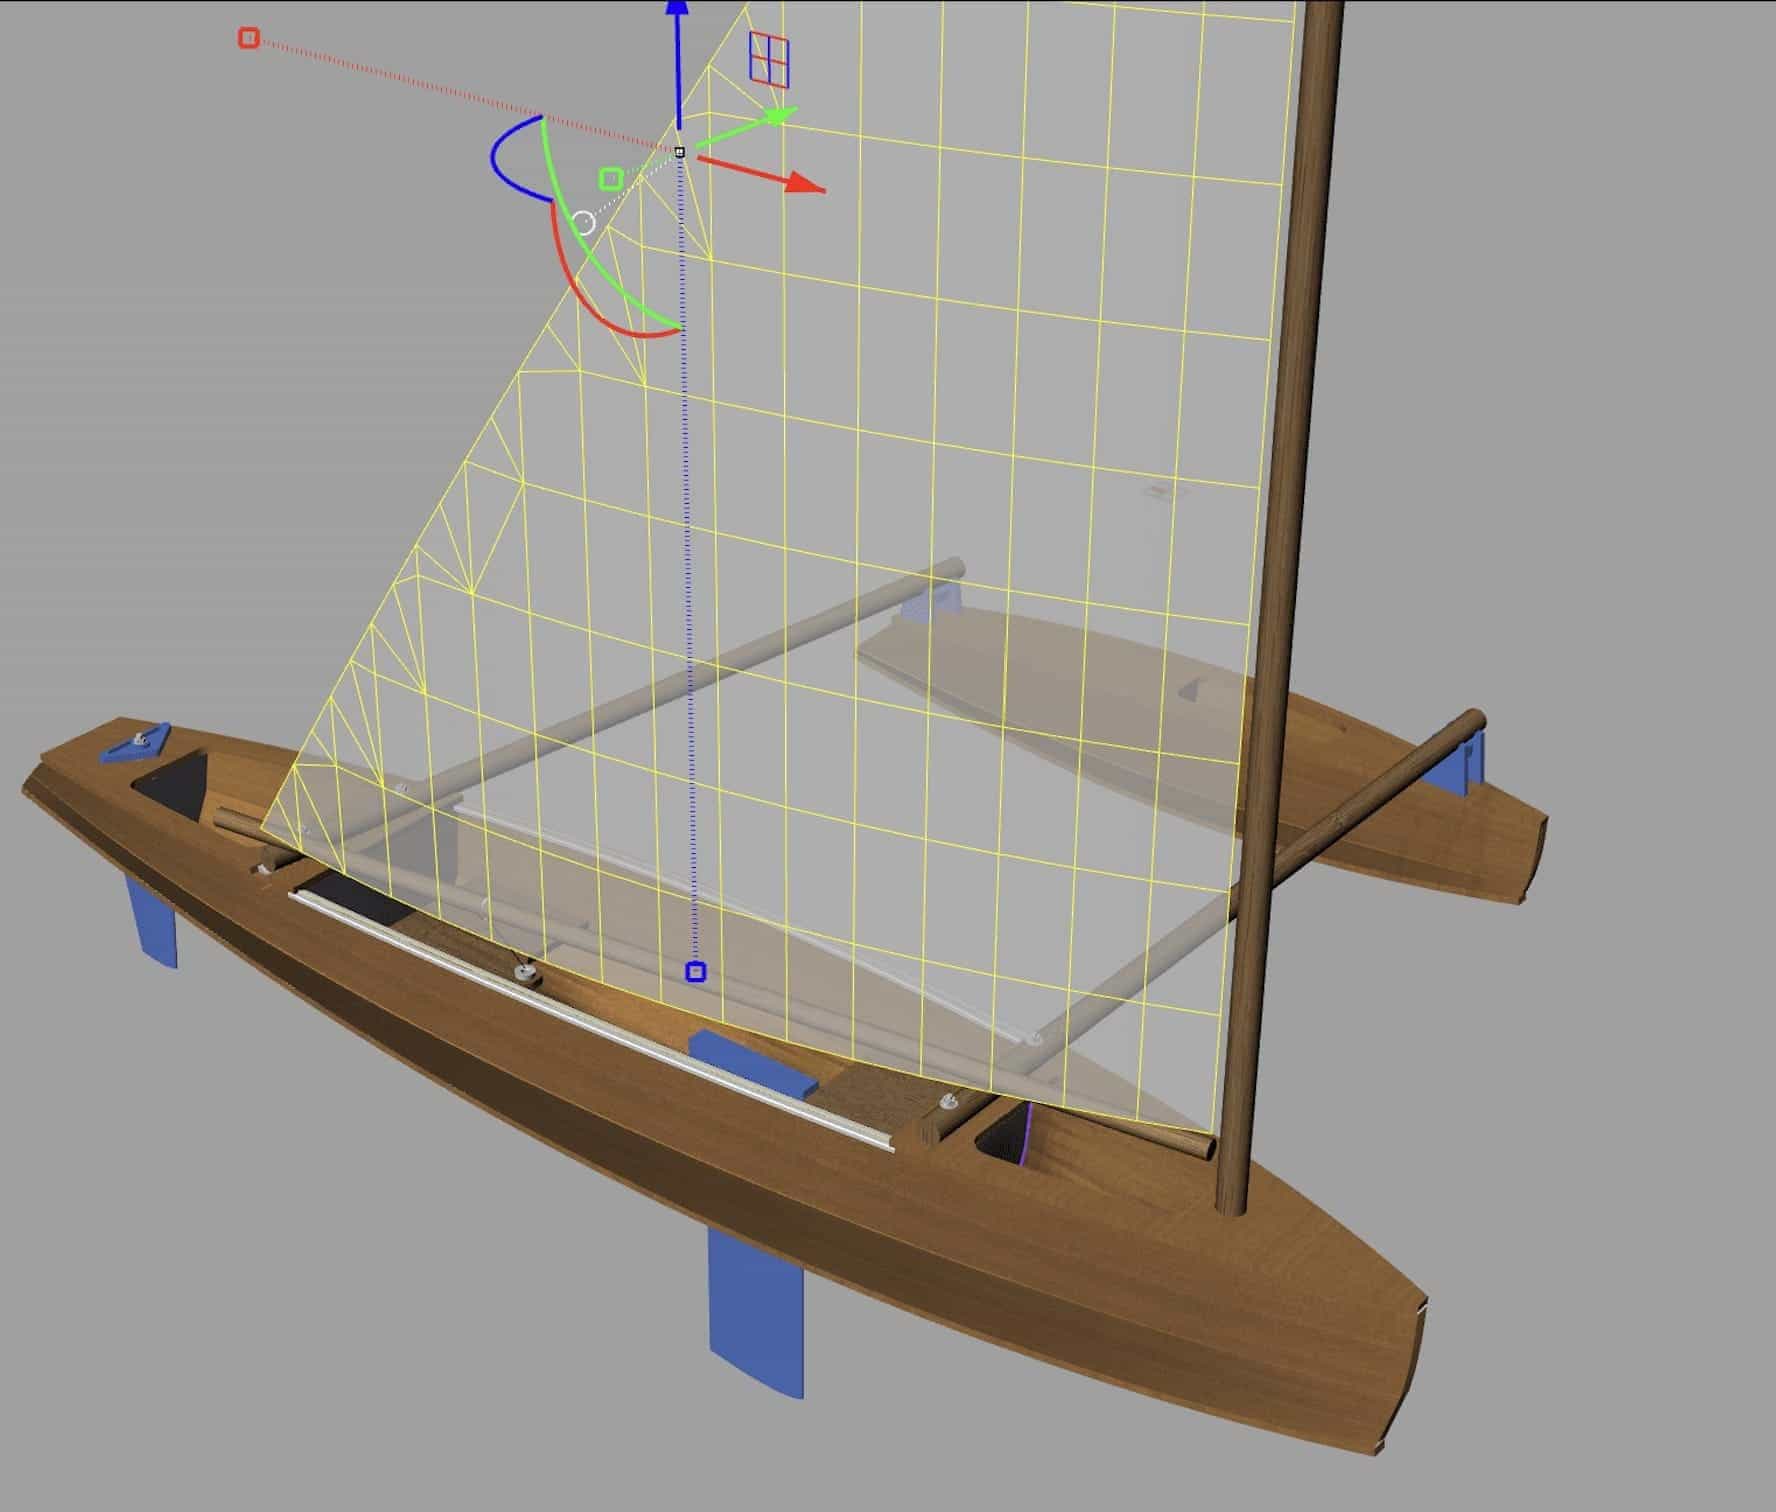This screenshot has width=1776, height=1512.
Task: Click the red-blue planar move grid handle
Action: [x=769, y=58]
